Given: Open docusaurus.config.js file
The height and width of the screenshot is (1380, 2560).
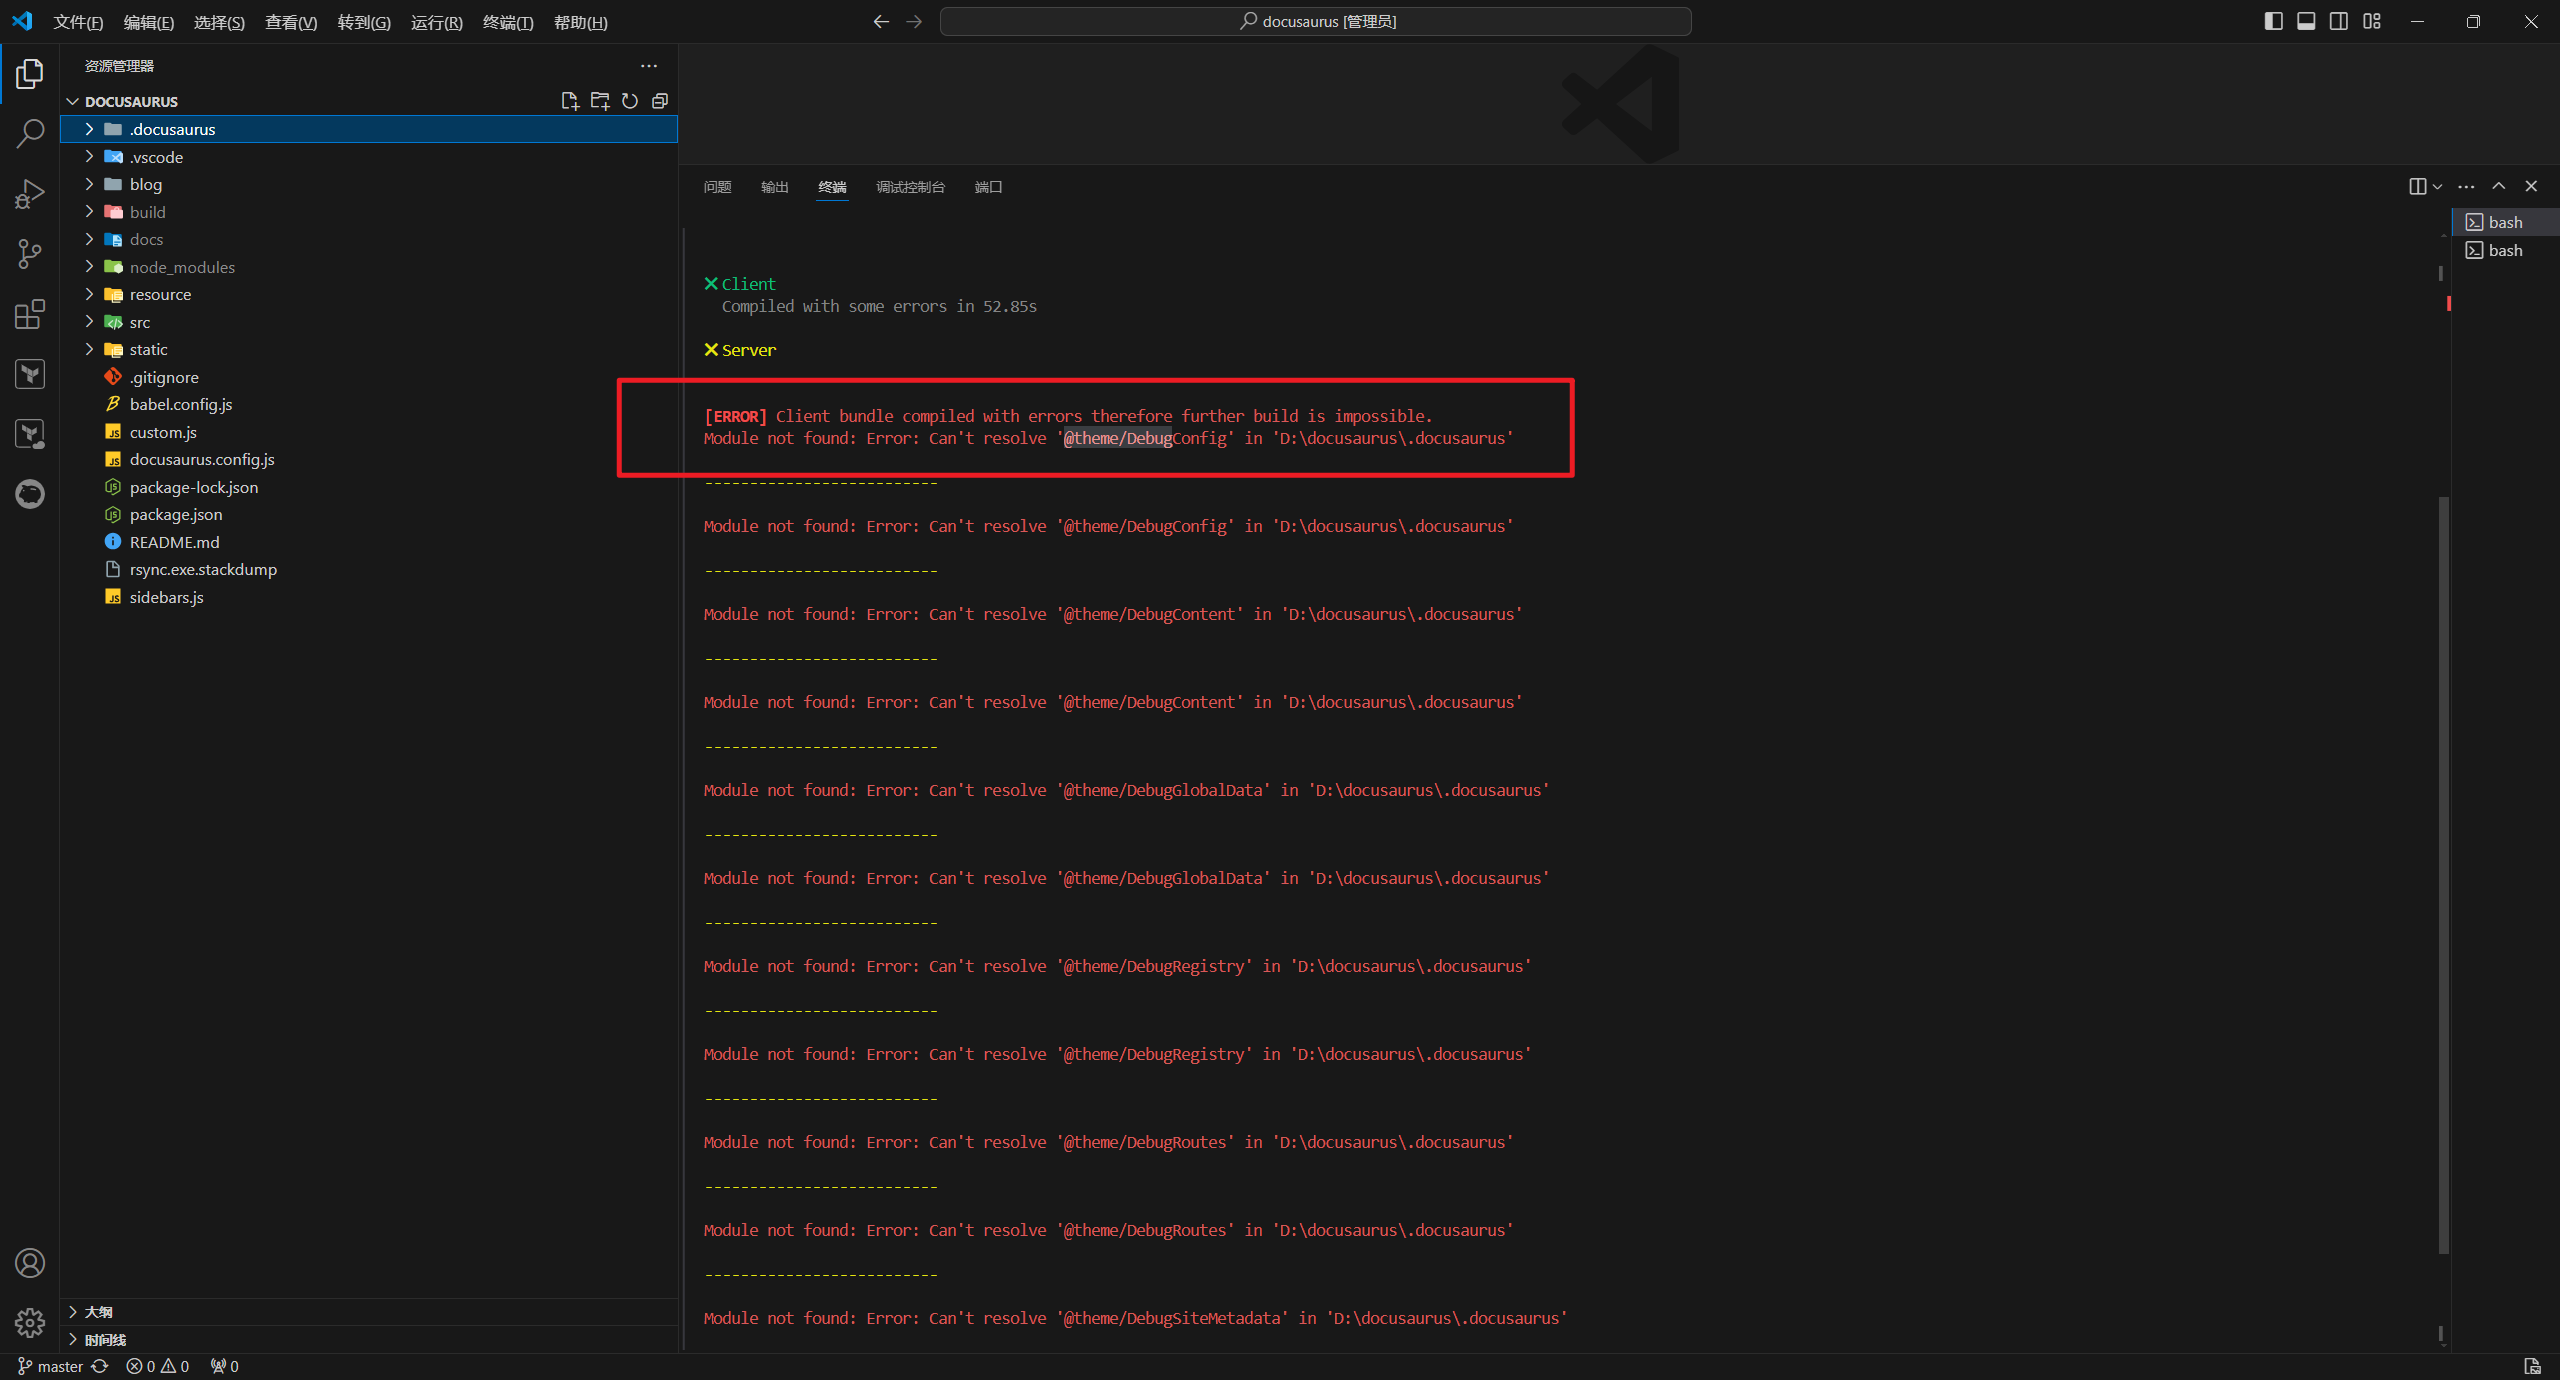Looking at the screenshot, I should (x=369, y=459).
